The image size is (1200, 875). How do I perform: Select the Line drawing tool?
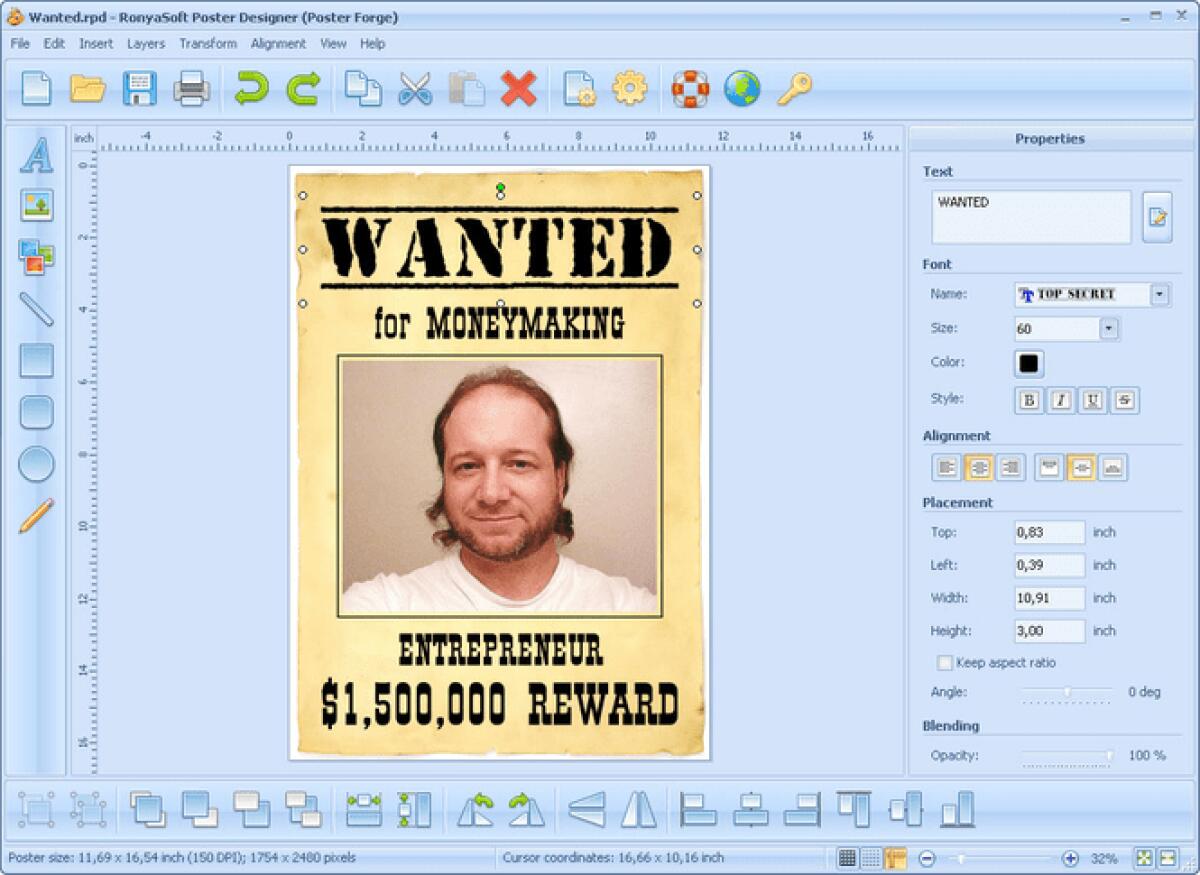(x=36, y=311)
